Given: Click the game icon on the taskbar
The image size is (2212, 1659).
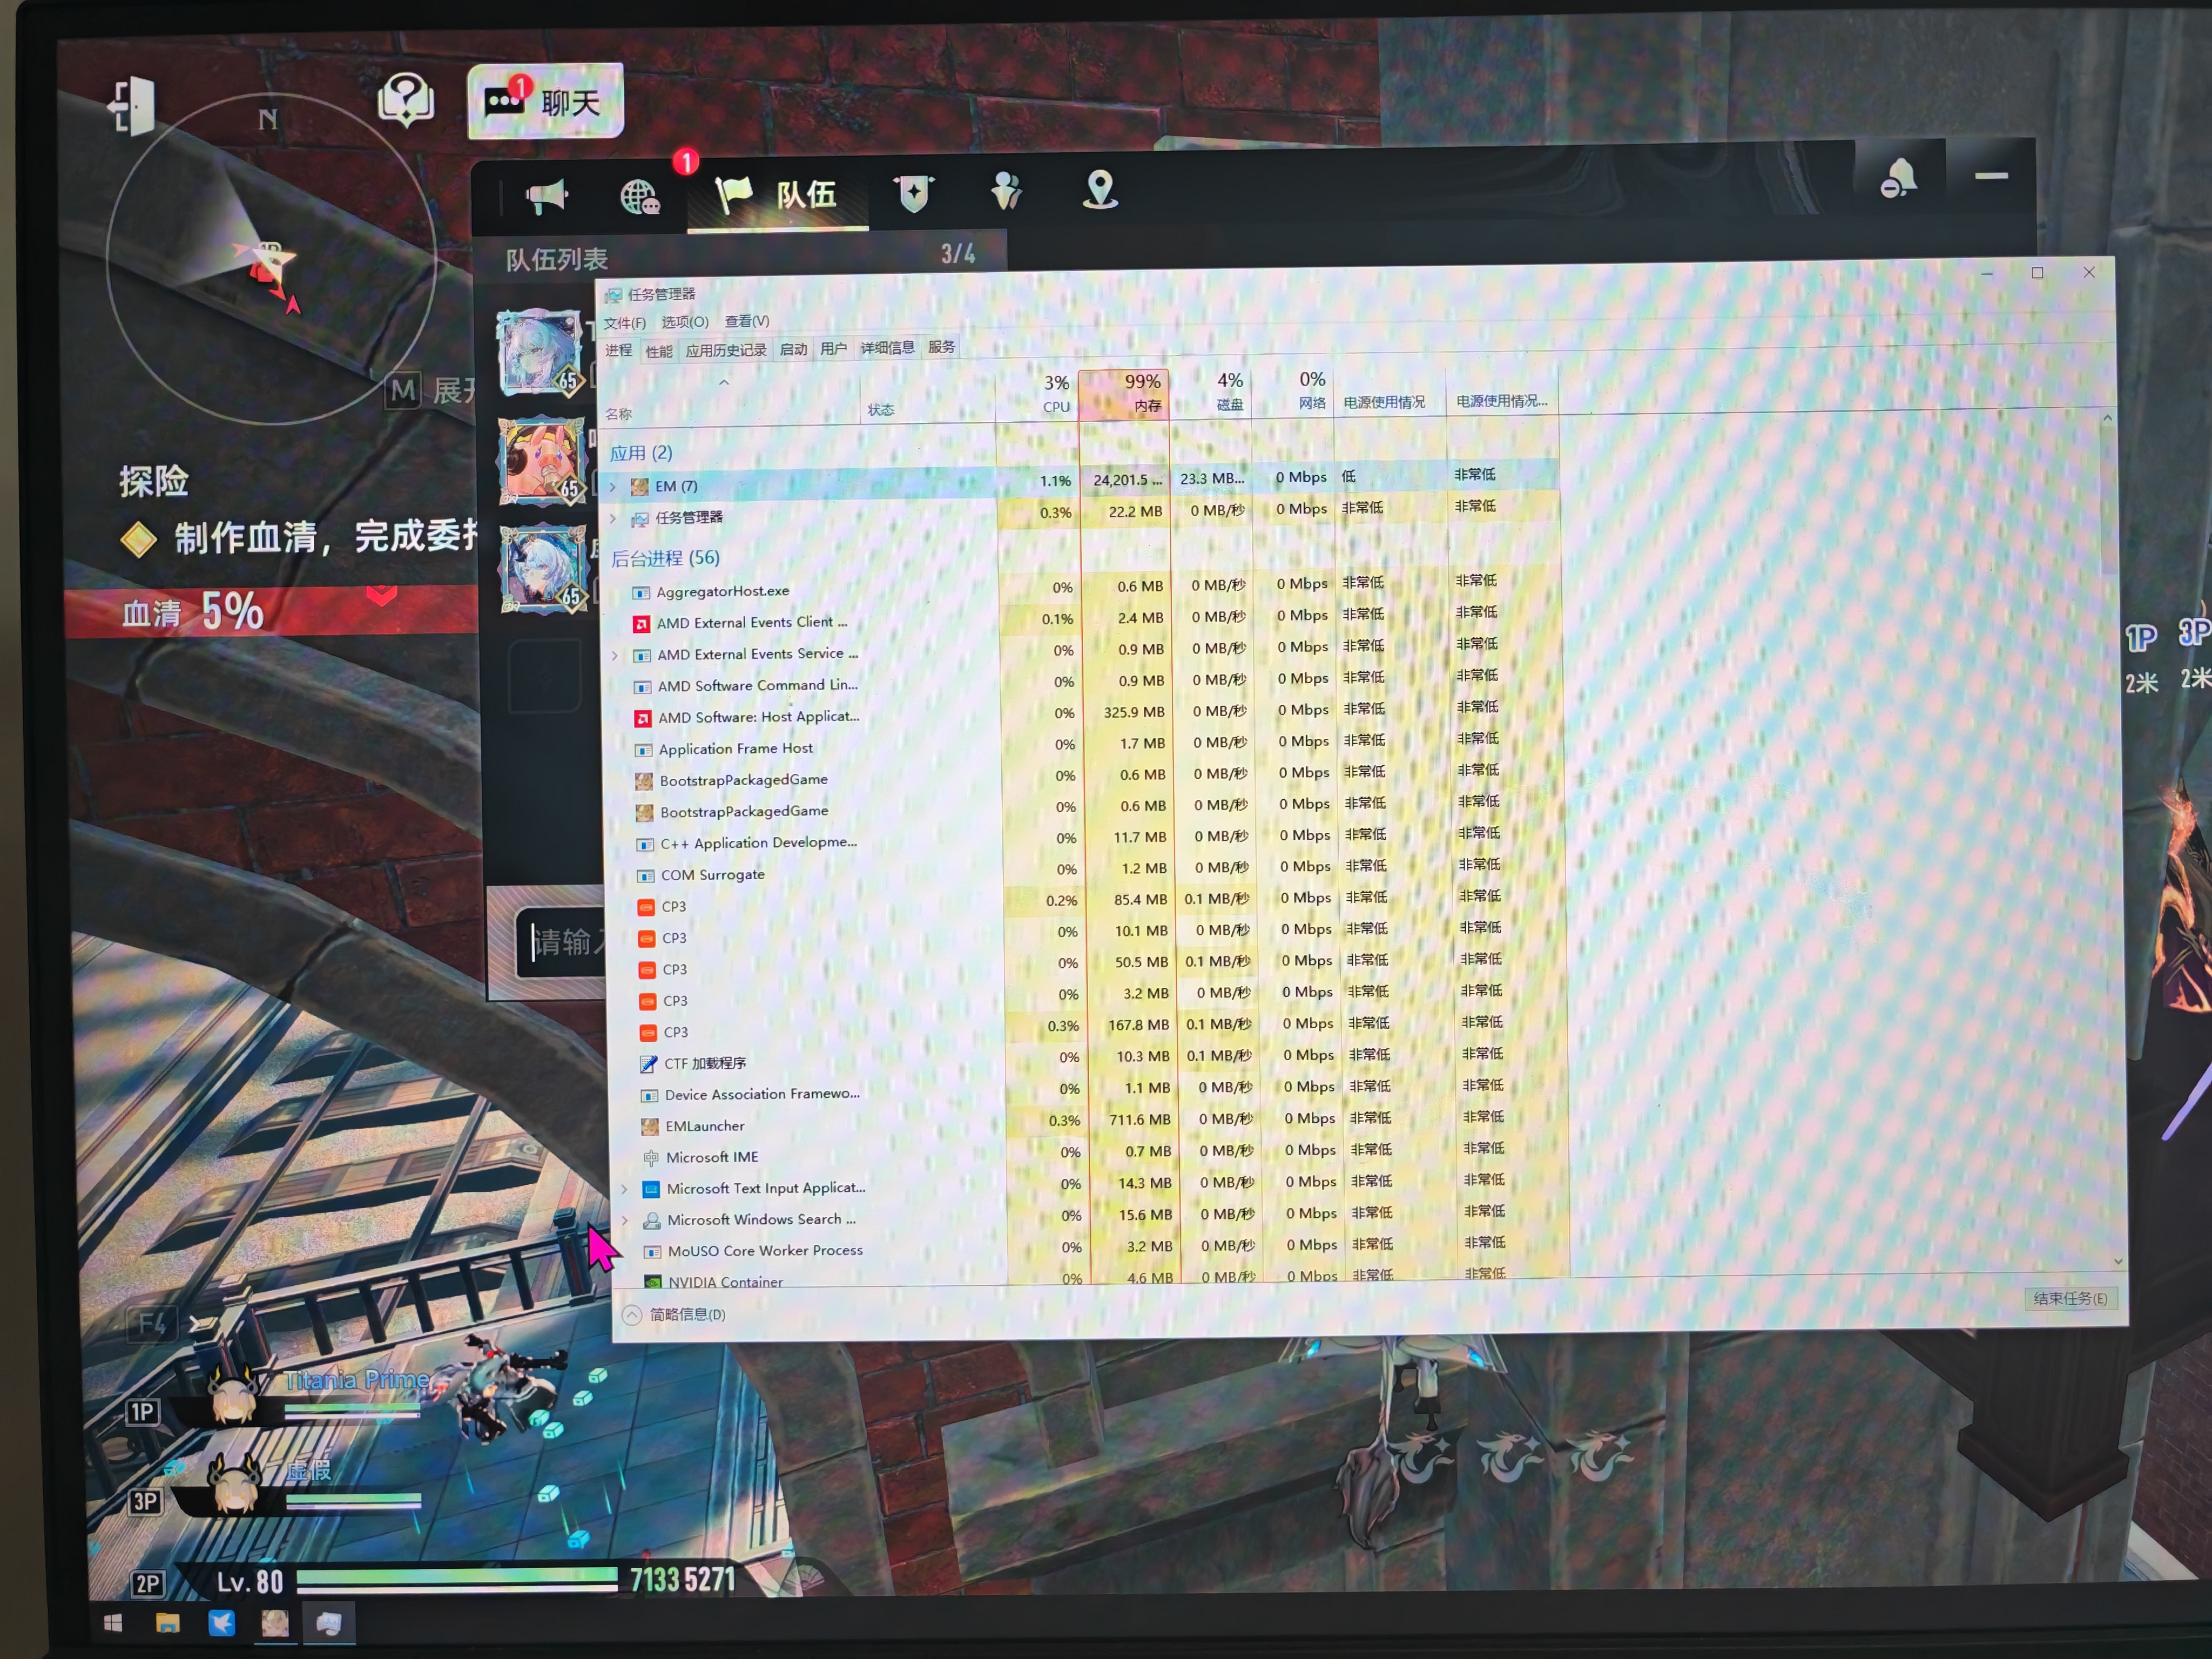Looking at the screenshot, I should 275,1622.
